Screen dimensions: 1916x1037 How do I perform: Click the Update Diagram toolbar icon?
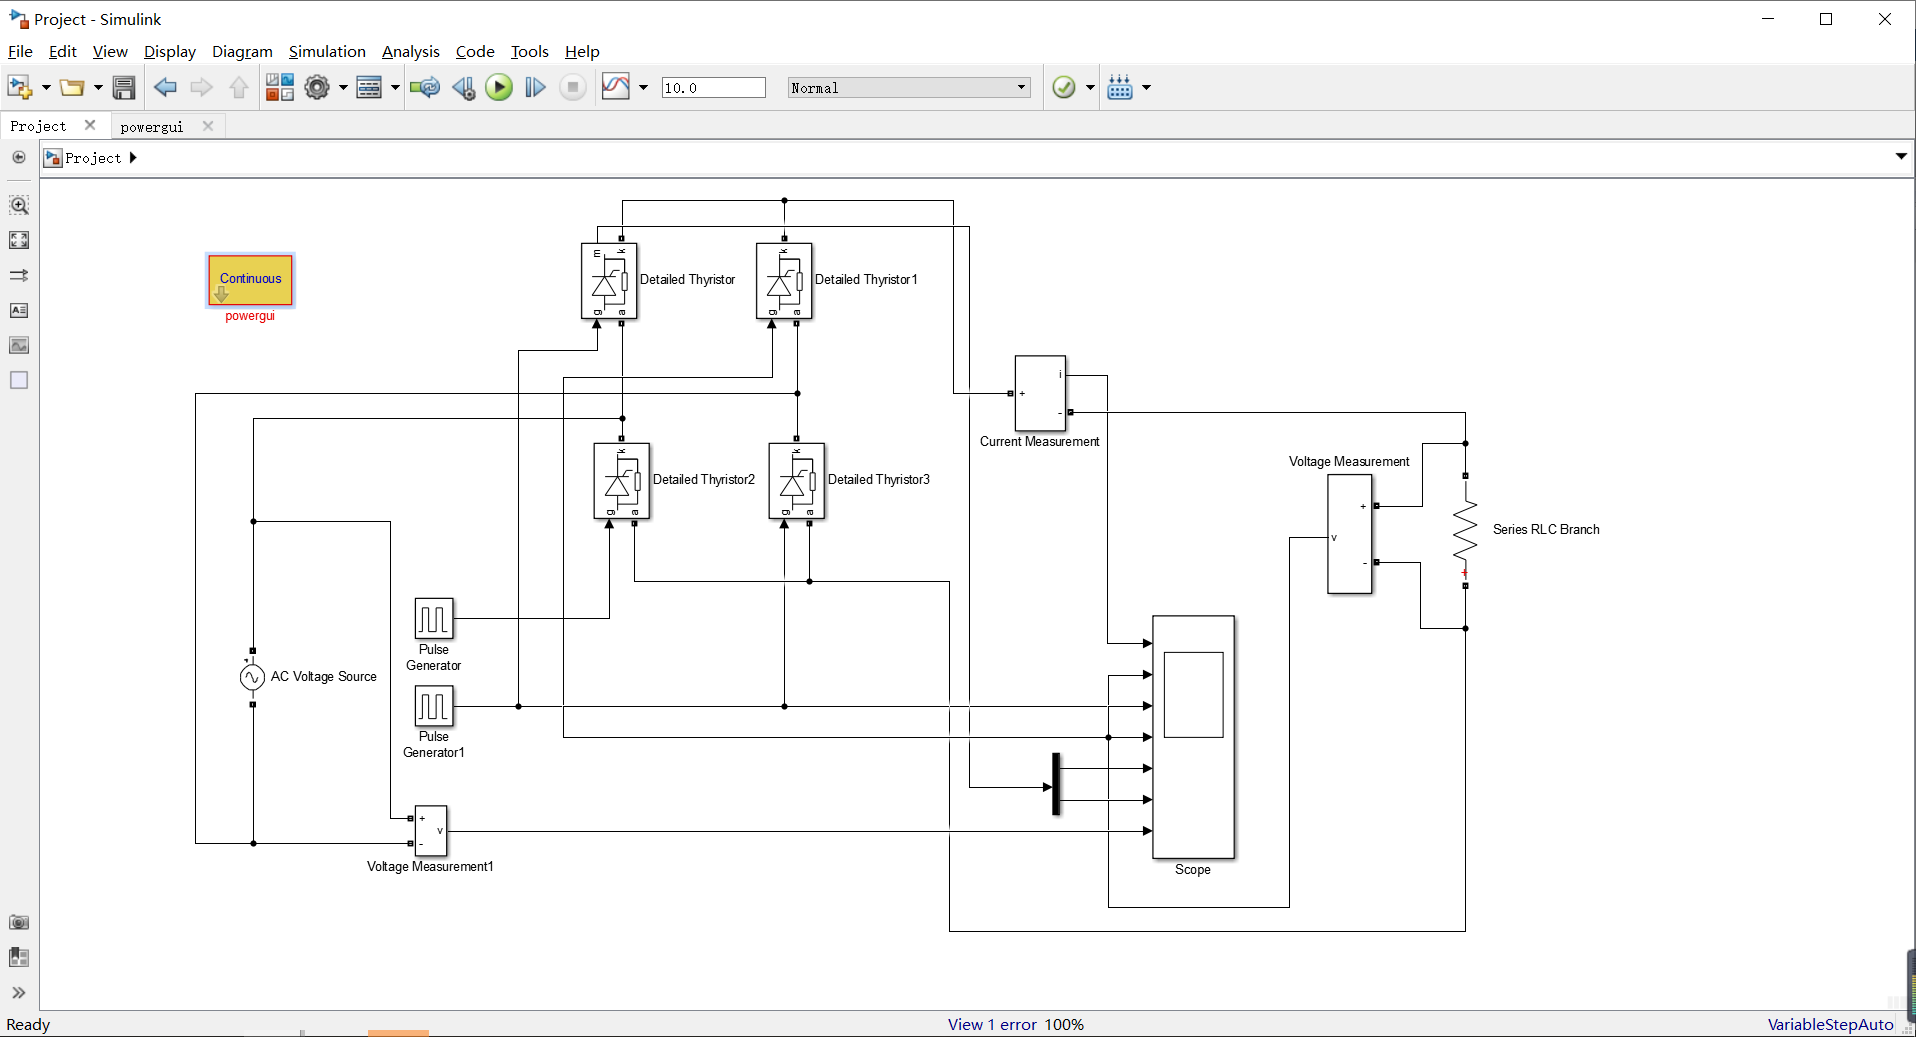click(425, 88)
